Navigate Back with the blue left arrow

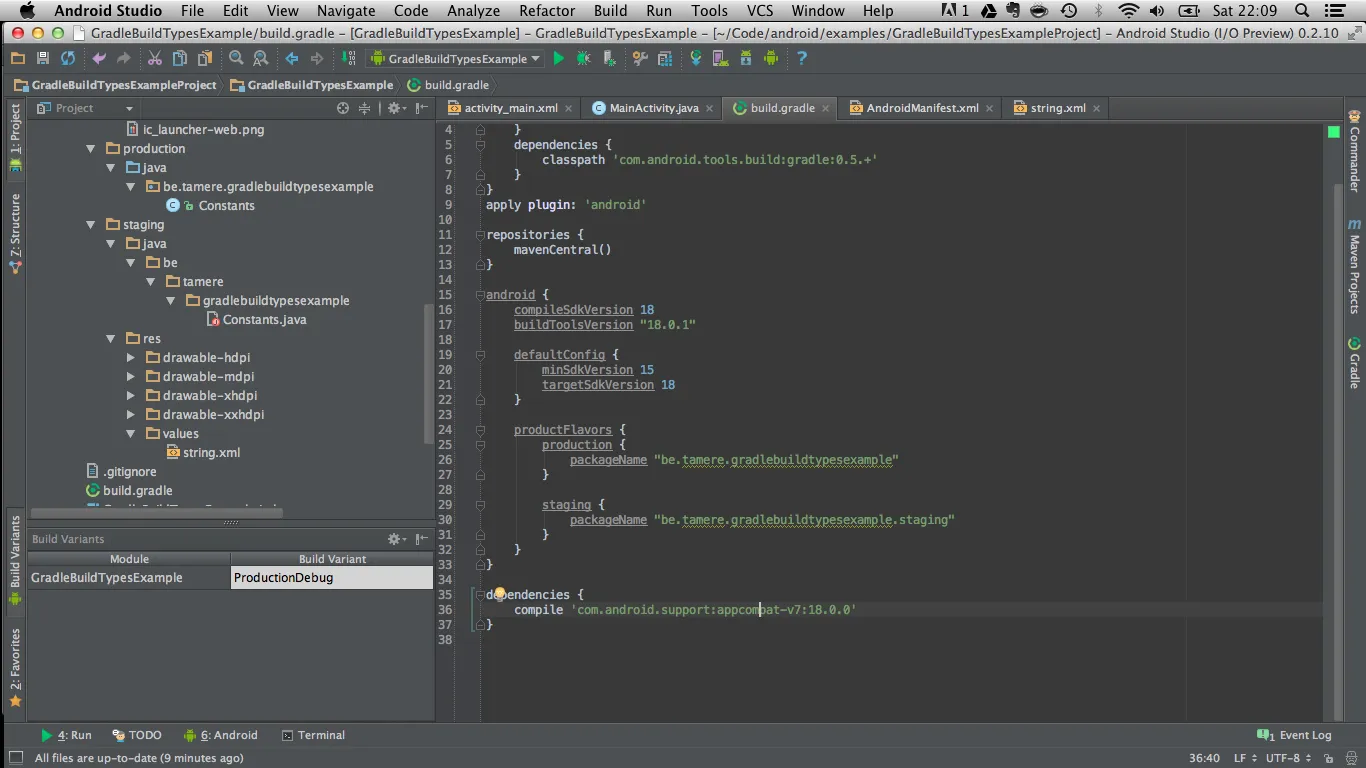(x=292, y=59)
